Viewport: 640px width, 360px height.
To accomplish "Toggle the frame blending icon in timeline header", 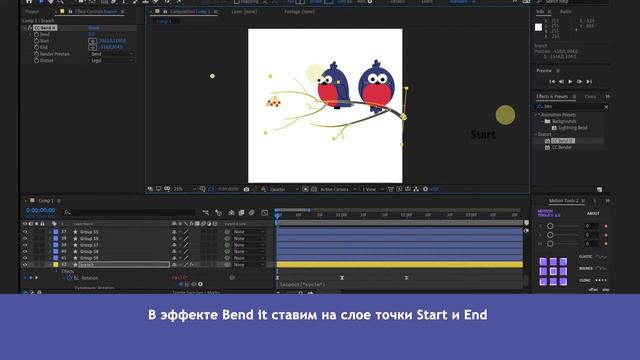I will [x=241, y=213].
